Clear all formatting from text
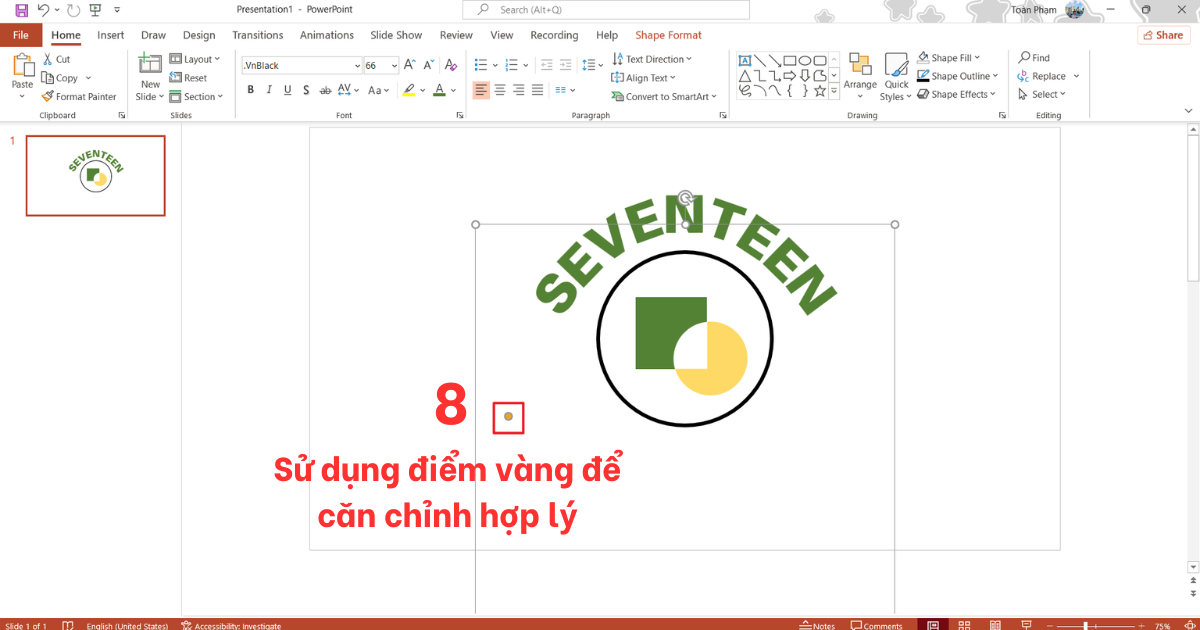The width and height of the screenshot is (1200, 630). (x=452, y=65)
